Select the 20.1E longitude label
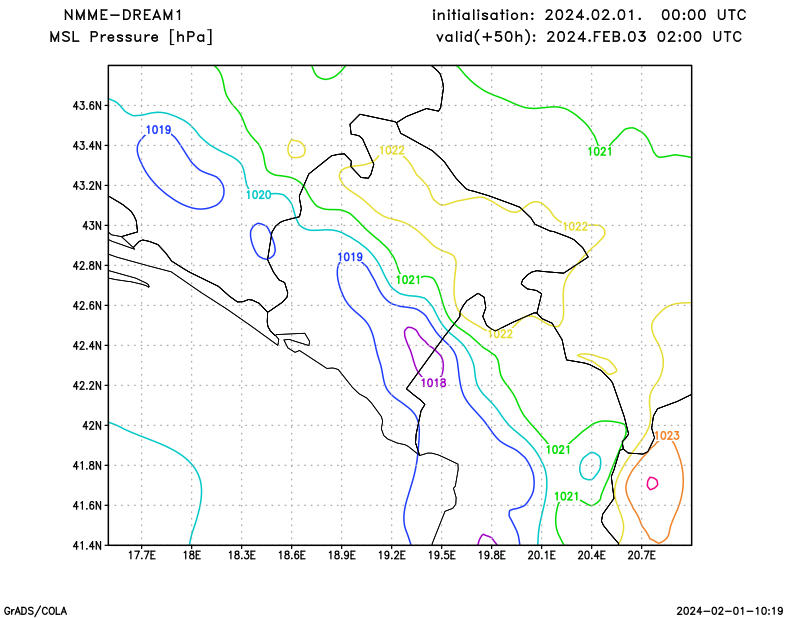This screenshot has width=800, height=618. coord(541,555)
